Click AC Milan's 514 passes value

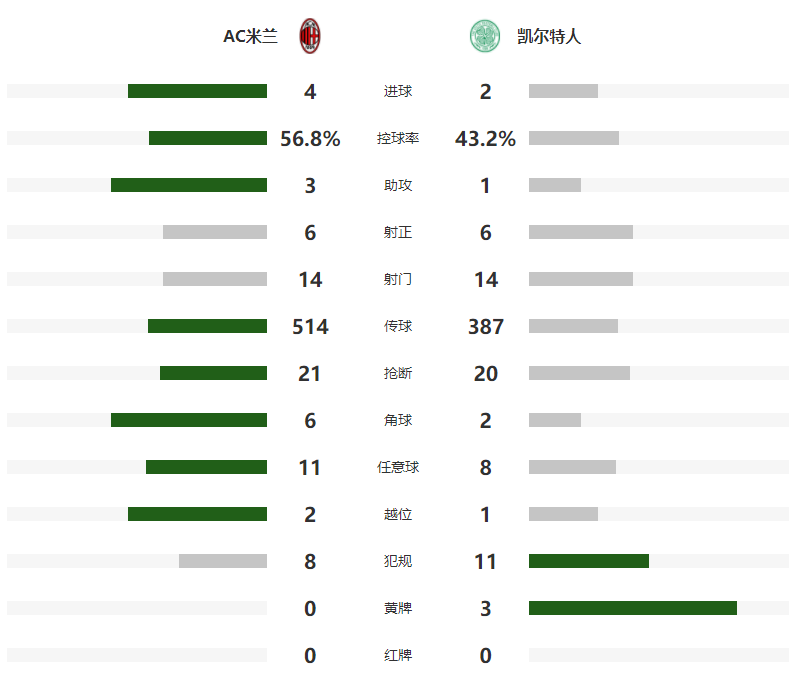click(x=310, y=326)
